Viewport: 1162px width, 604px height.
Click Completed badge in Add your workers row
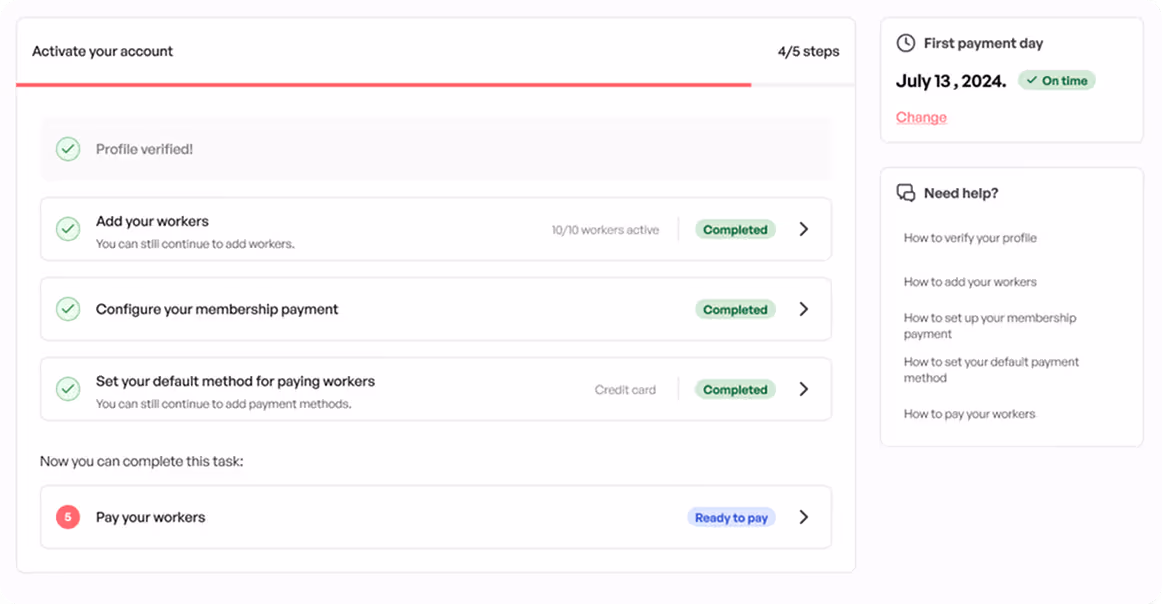click(735, 230)
